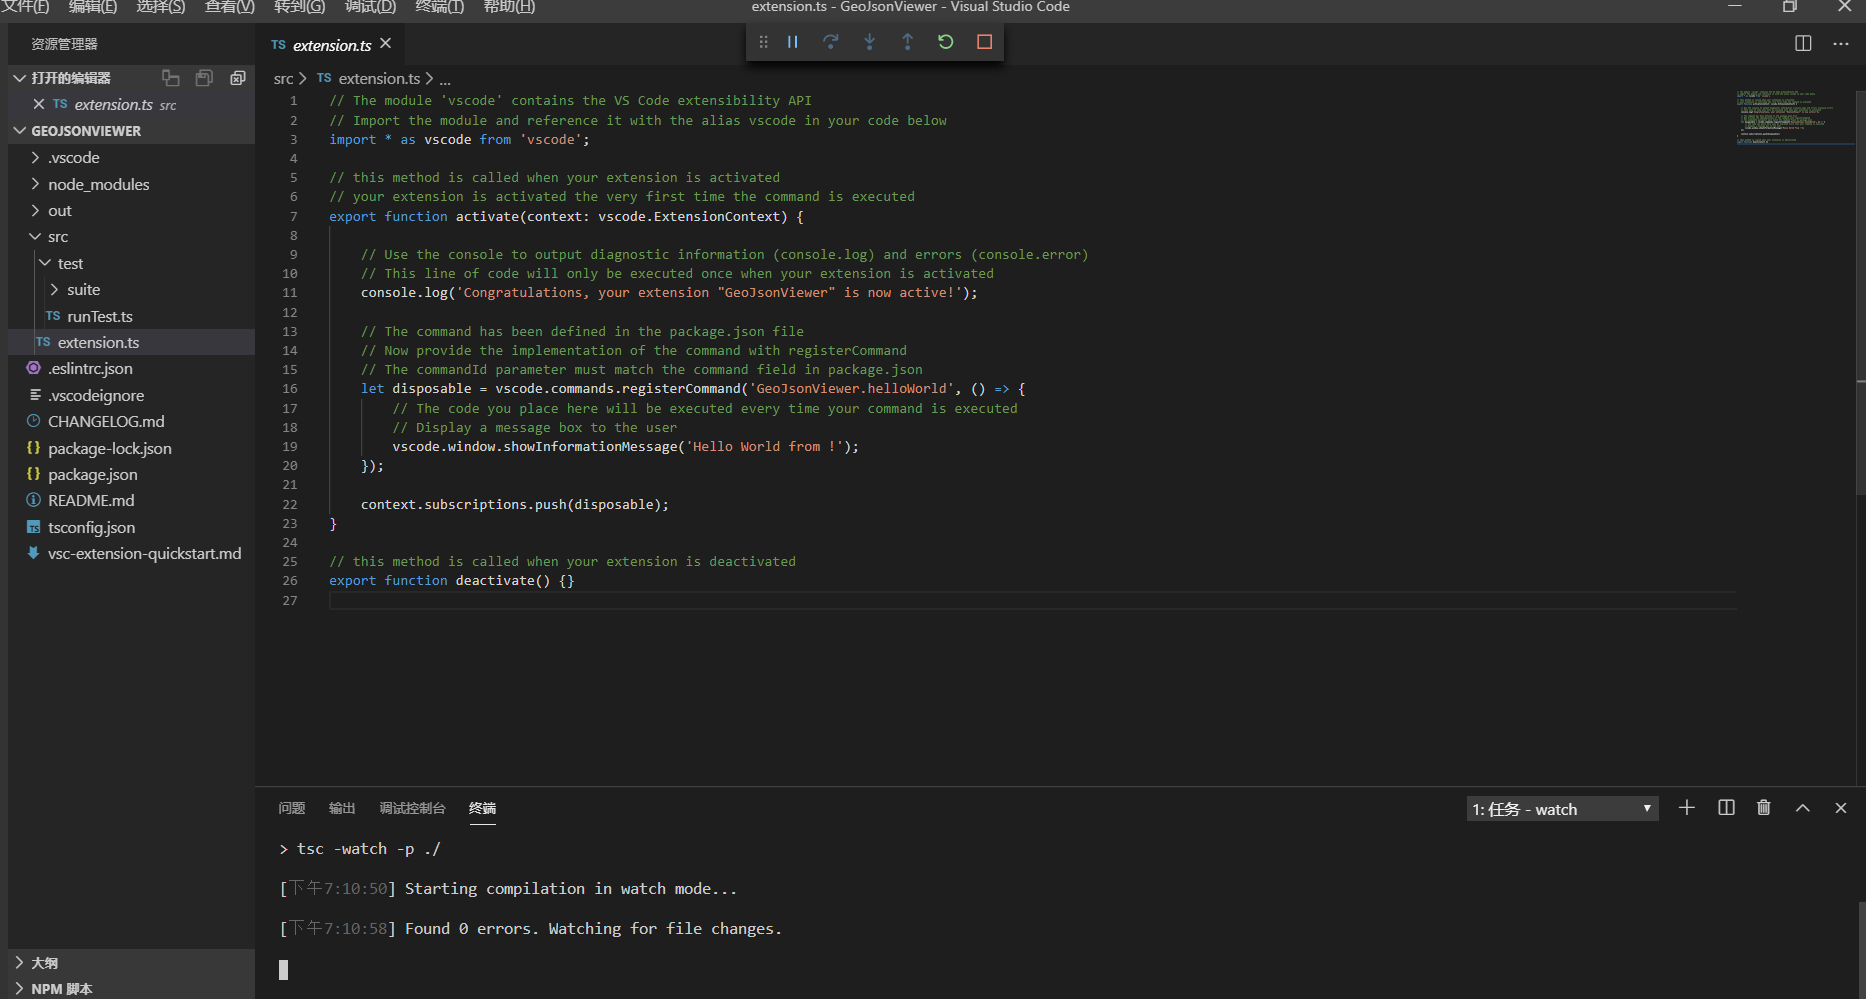This screenshot has width=1866, height=999.
Task: Maximize the terminal panel with the chevron
Action: [x=1802, y=808]
